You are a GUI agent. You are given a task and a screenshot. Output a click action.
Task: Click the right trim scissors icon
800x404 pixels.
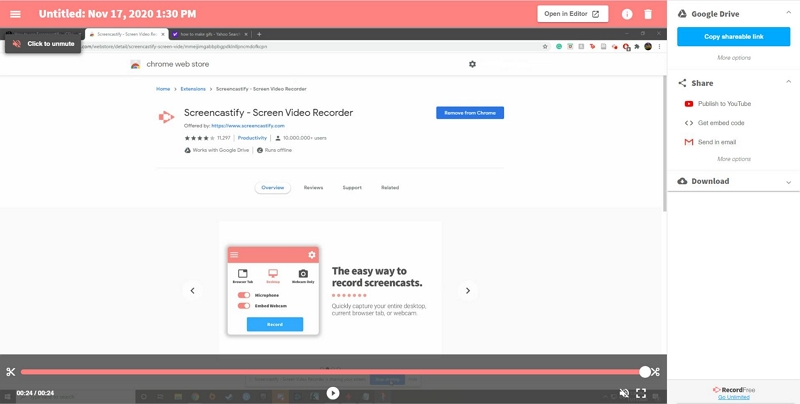coord(656,372)
